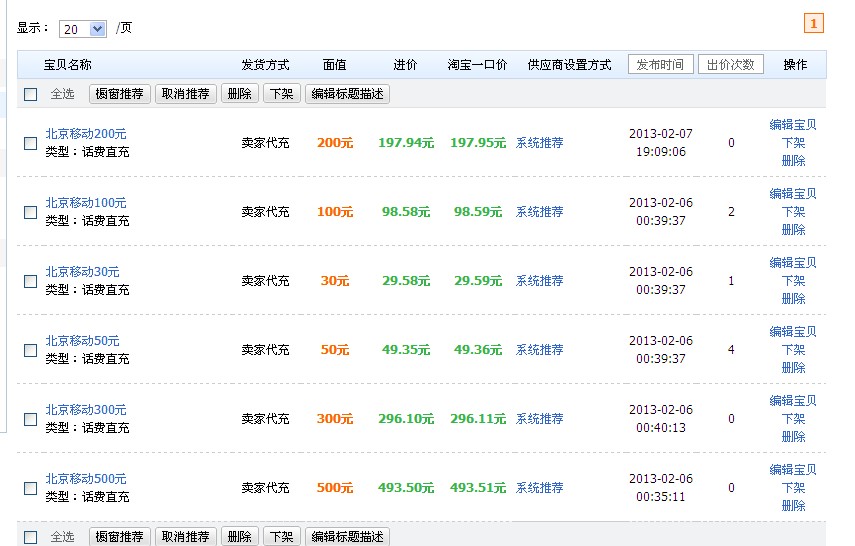Viewport: 855px width, 546px height.
Task: Click 编辑宝贝 for 北京移动100元
Action: tap(793, 194)
